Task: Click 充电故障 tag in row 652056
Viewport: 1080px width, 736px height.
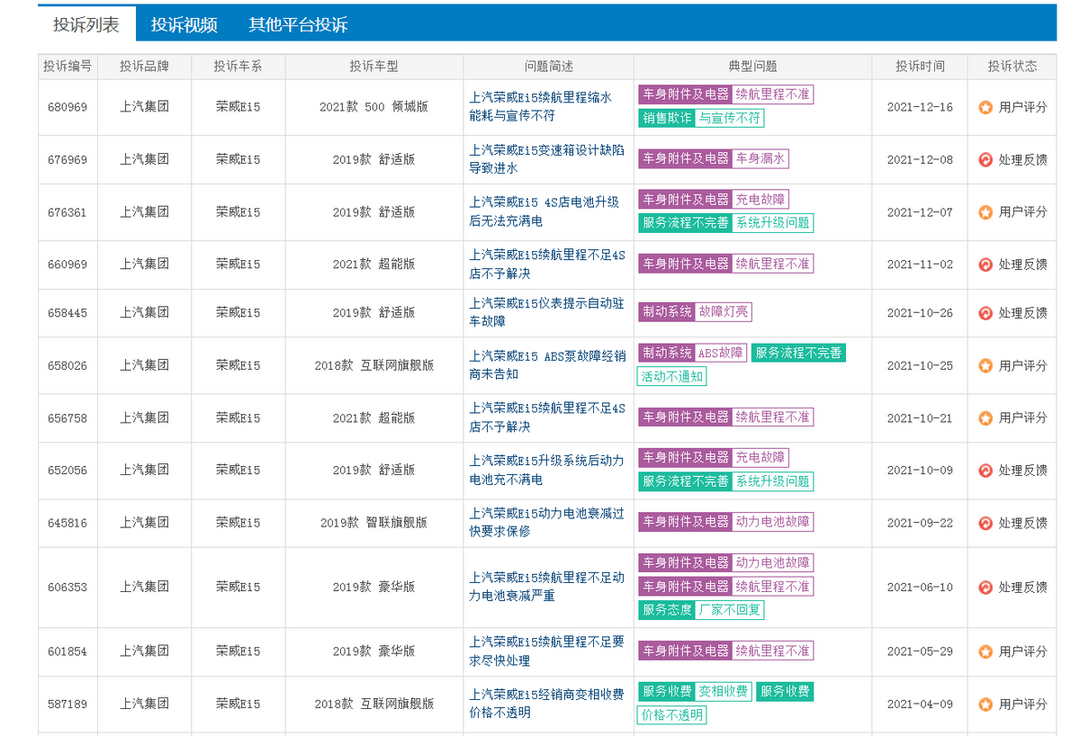Action: [760, 458]
